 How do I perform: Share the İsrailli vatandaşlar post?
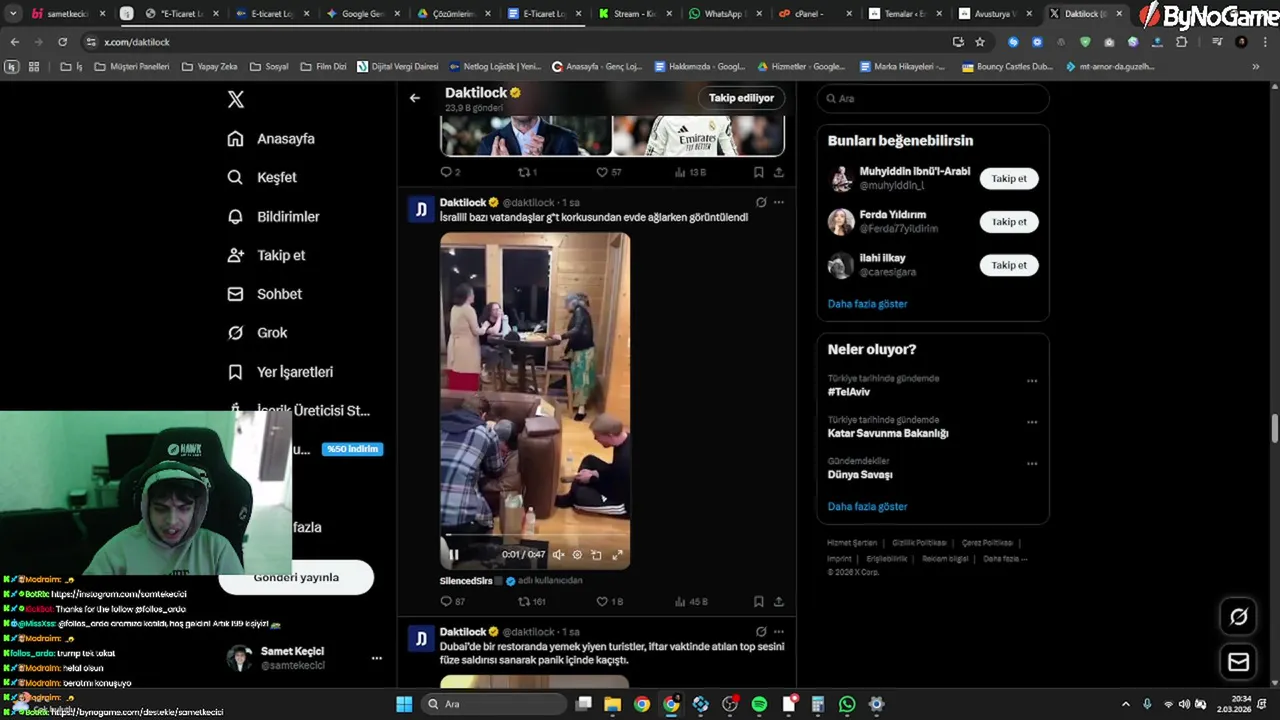tap(779, 602)
